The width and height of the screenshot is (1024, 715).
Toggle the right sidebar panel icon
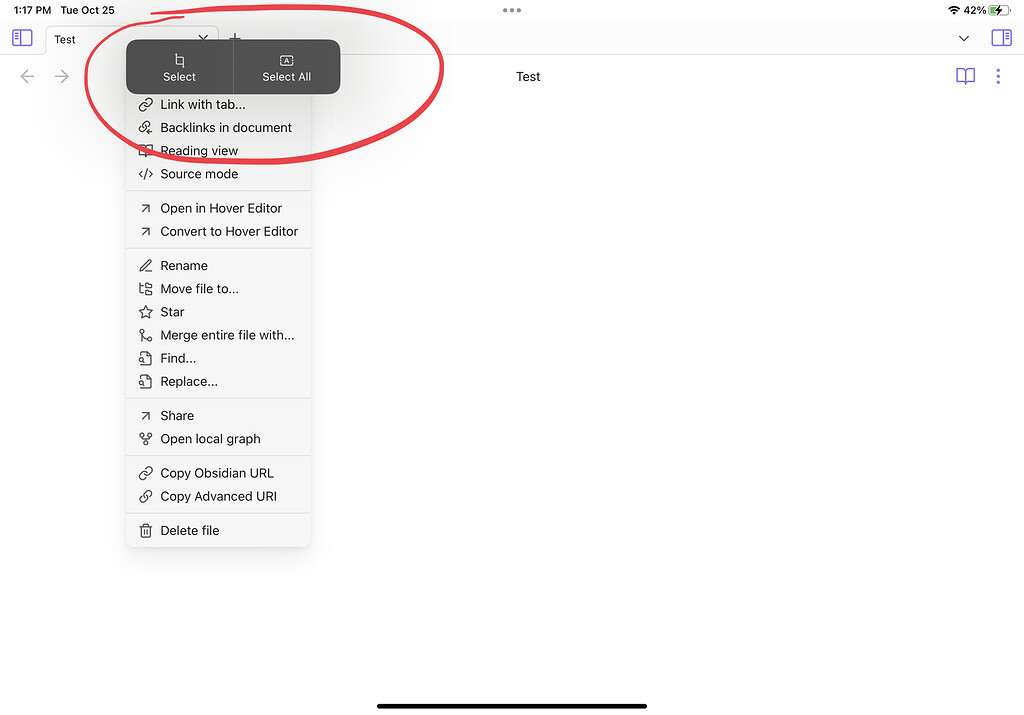click(1001, 37)
